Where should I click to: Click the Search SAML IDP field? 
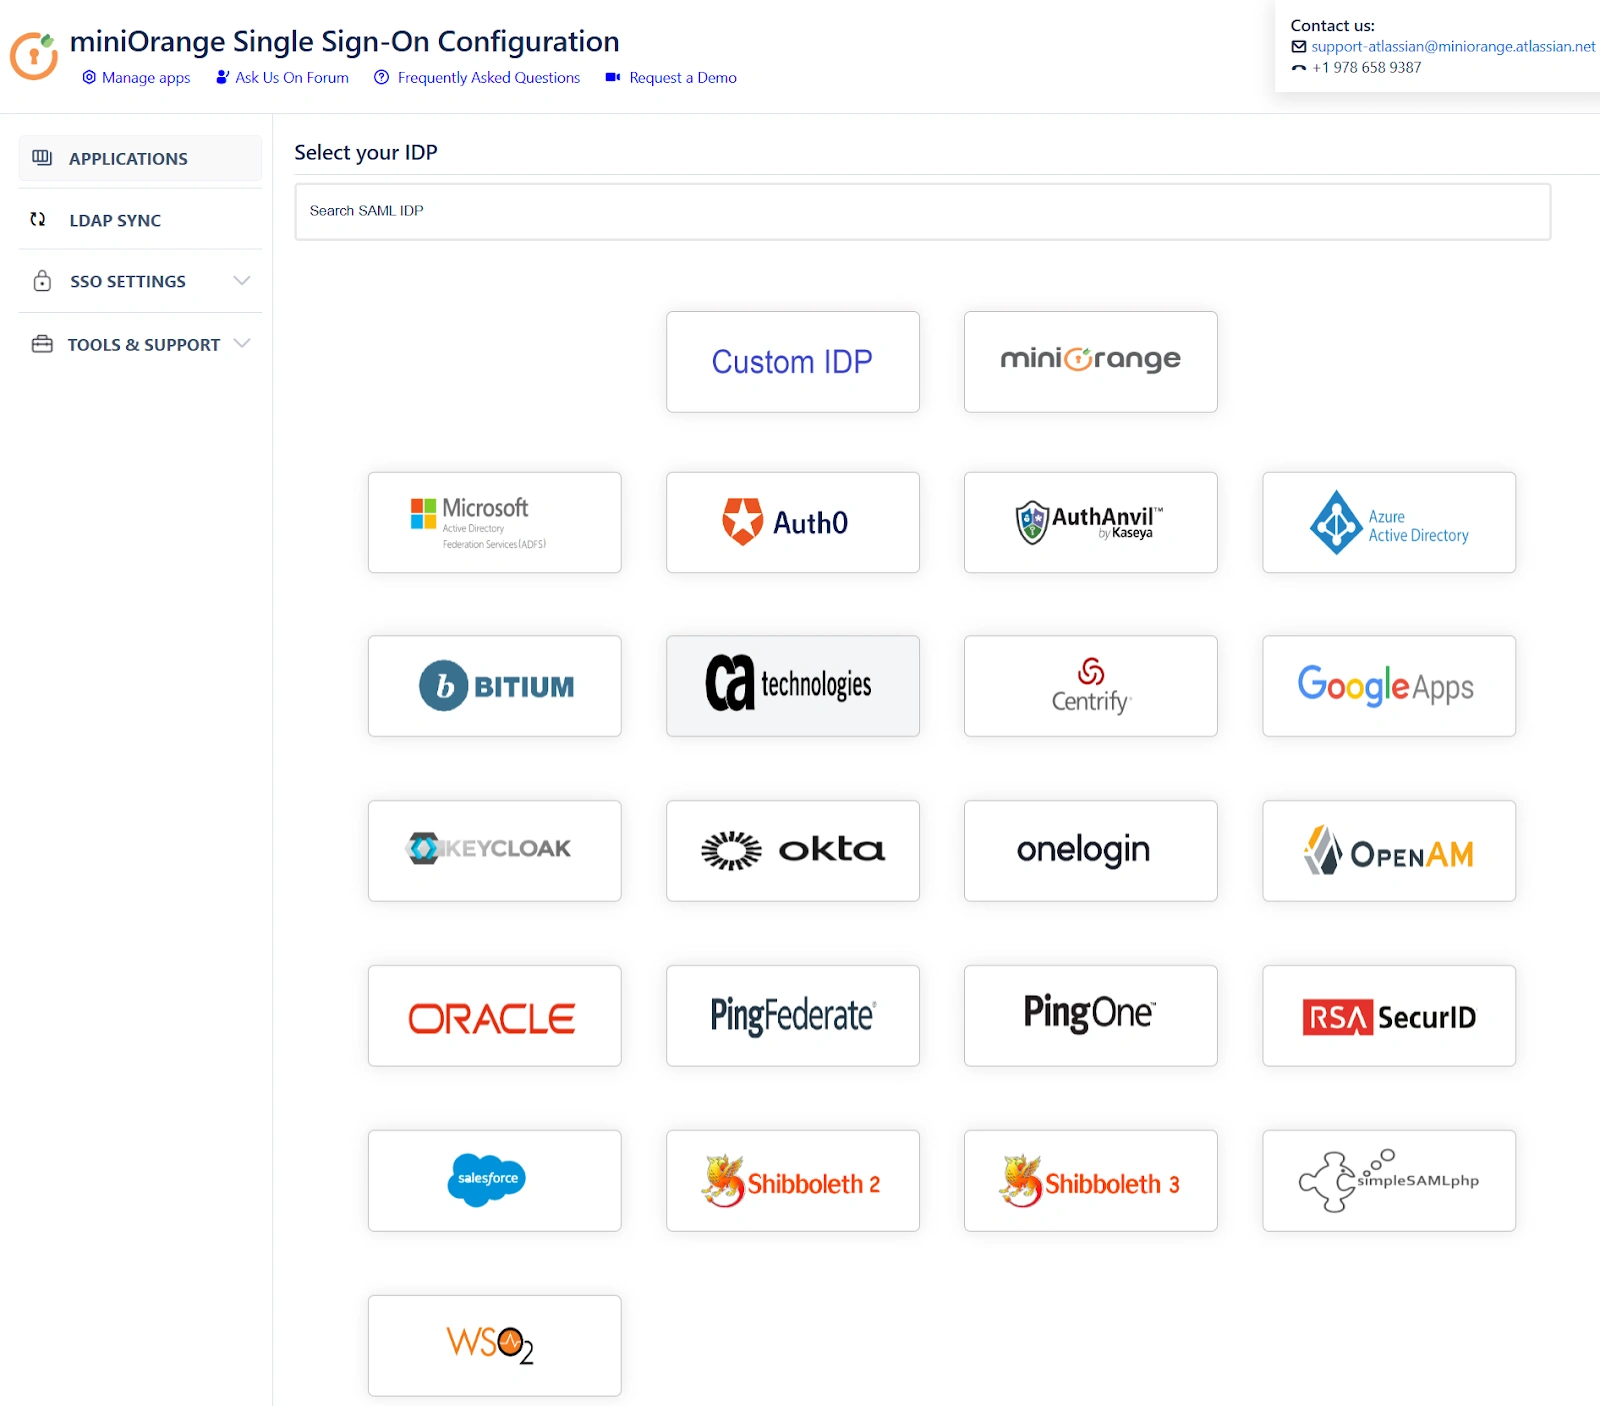click(923, 212)
